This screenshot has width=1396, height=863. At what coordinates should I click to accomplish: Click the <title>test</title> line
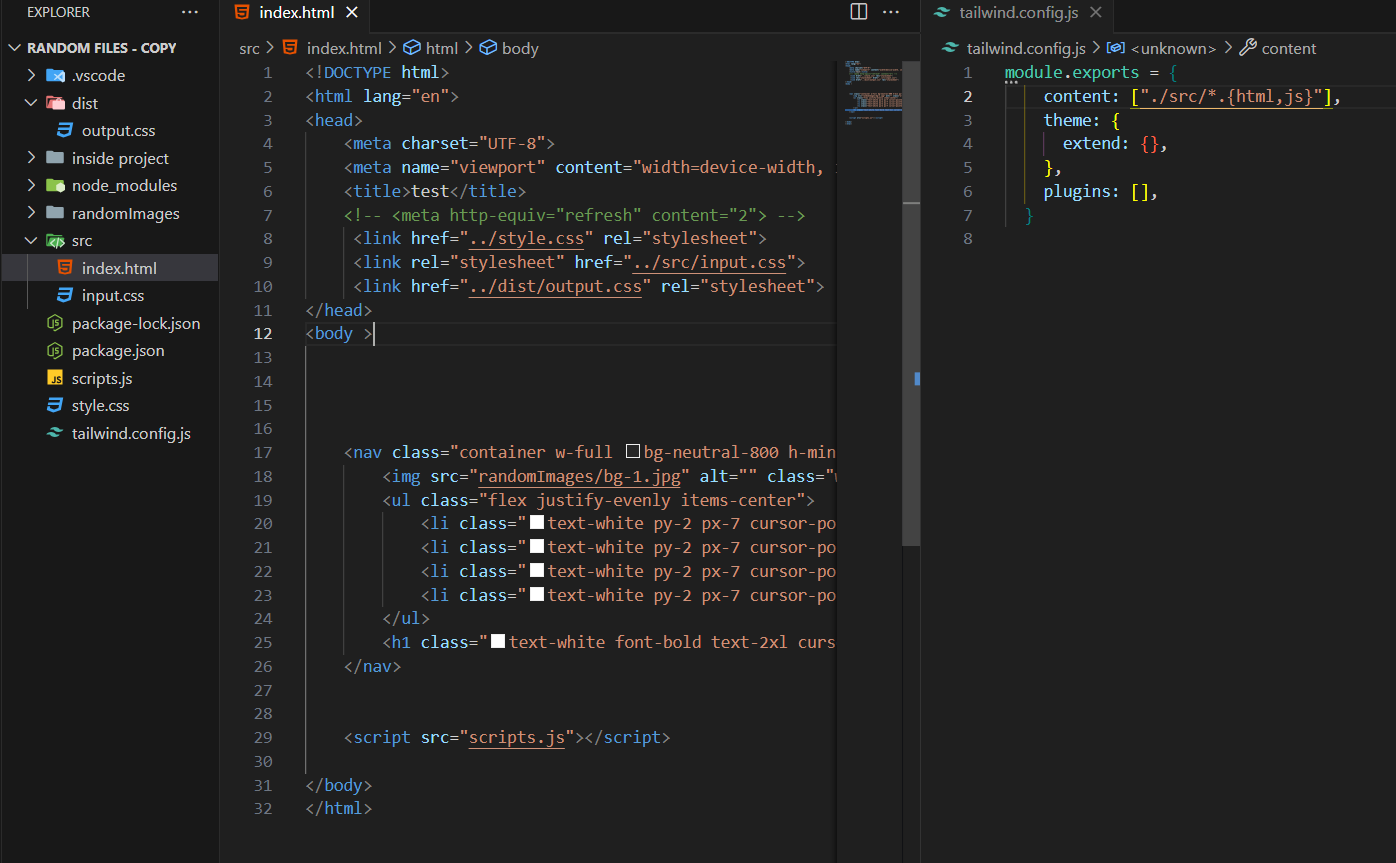tap(435, 191)
